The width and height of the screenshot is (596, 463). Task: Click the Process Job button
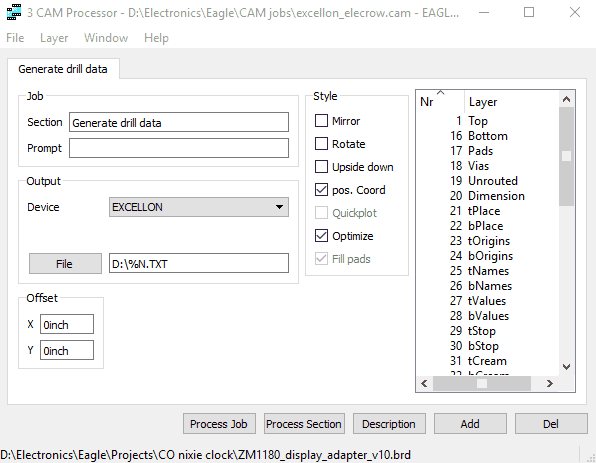[219, 424]
